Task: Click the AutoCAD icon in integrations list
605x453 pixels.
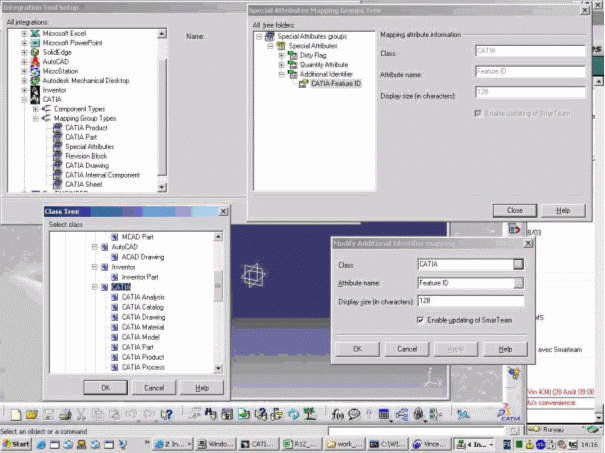Action: pyautogui.click(x=35, y=61)
